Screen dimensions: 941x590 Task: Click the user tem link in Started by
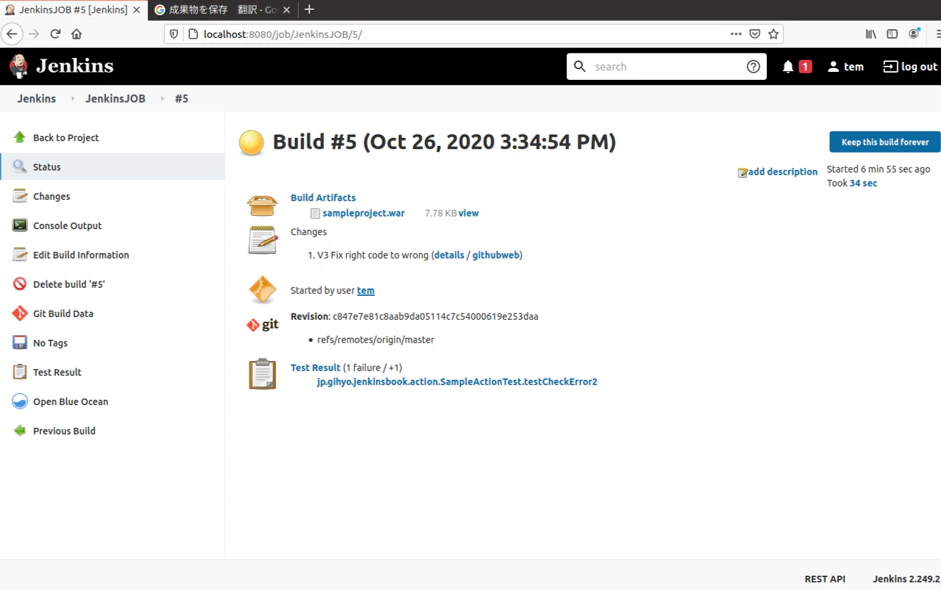pyautogui.click(x=365, y=290)
